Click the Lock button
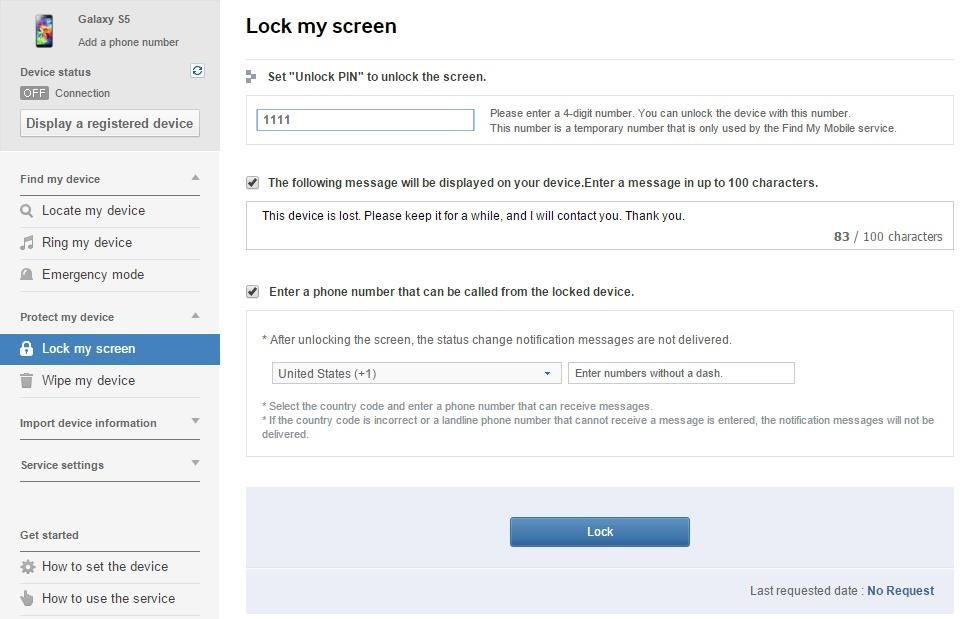 (x=599, y=531)
